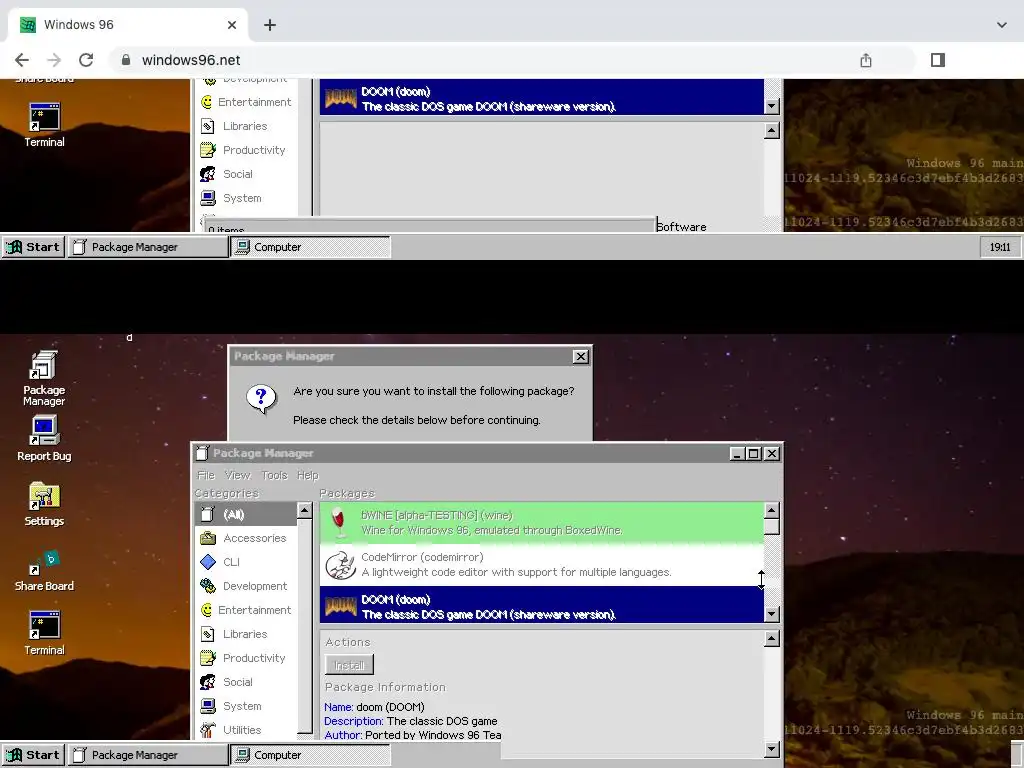Click the categories list scroll-up arrow

pos(304,510)
